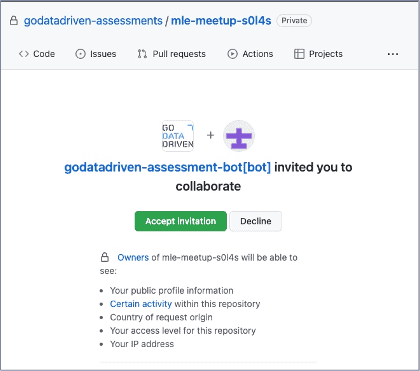Click the Issues circle icon

click(80, 54)
